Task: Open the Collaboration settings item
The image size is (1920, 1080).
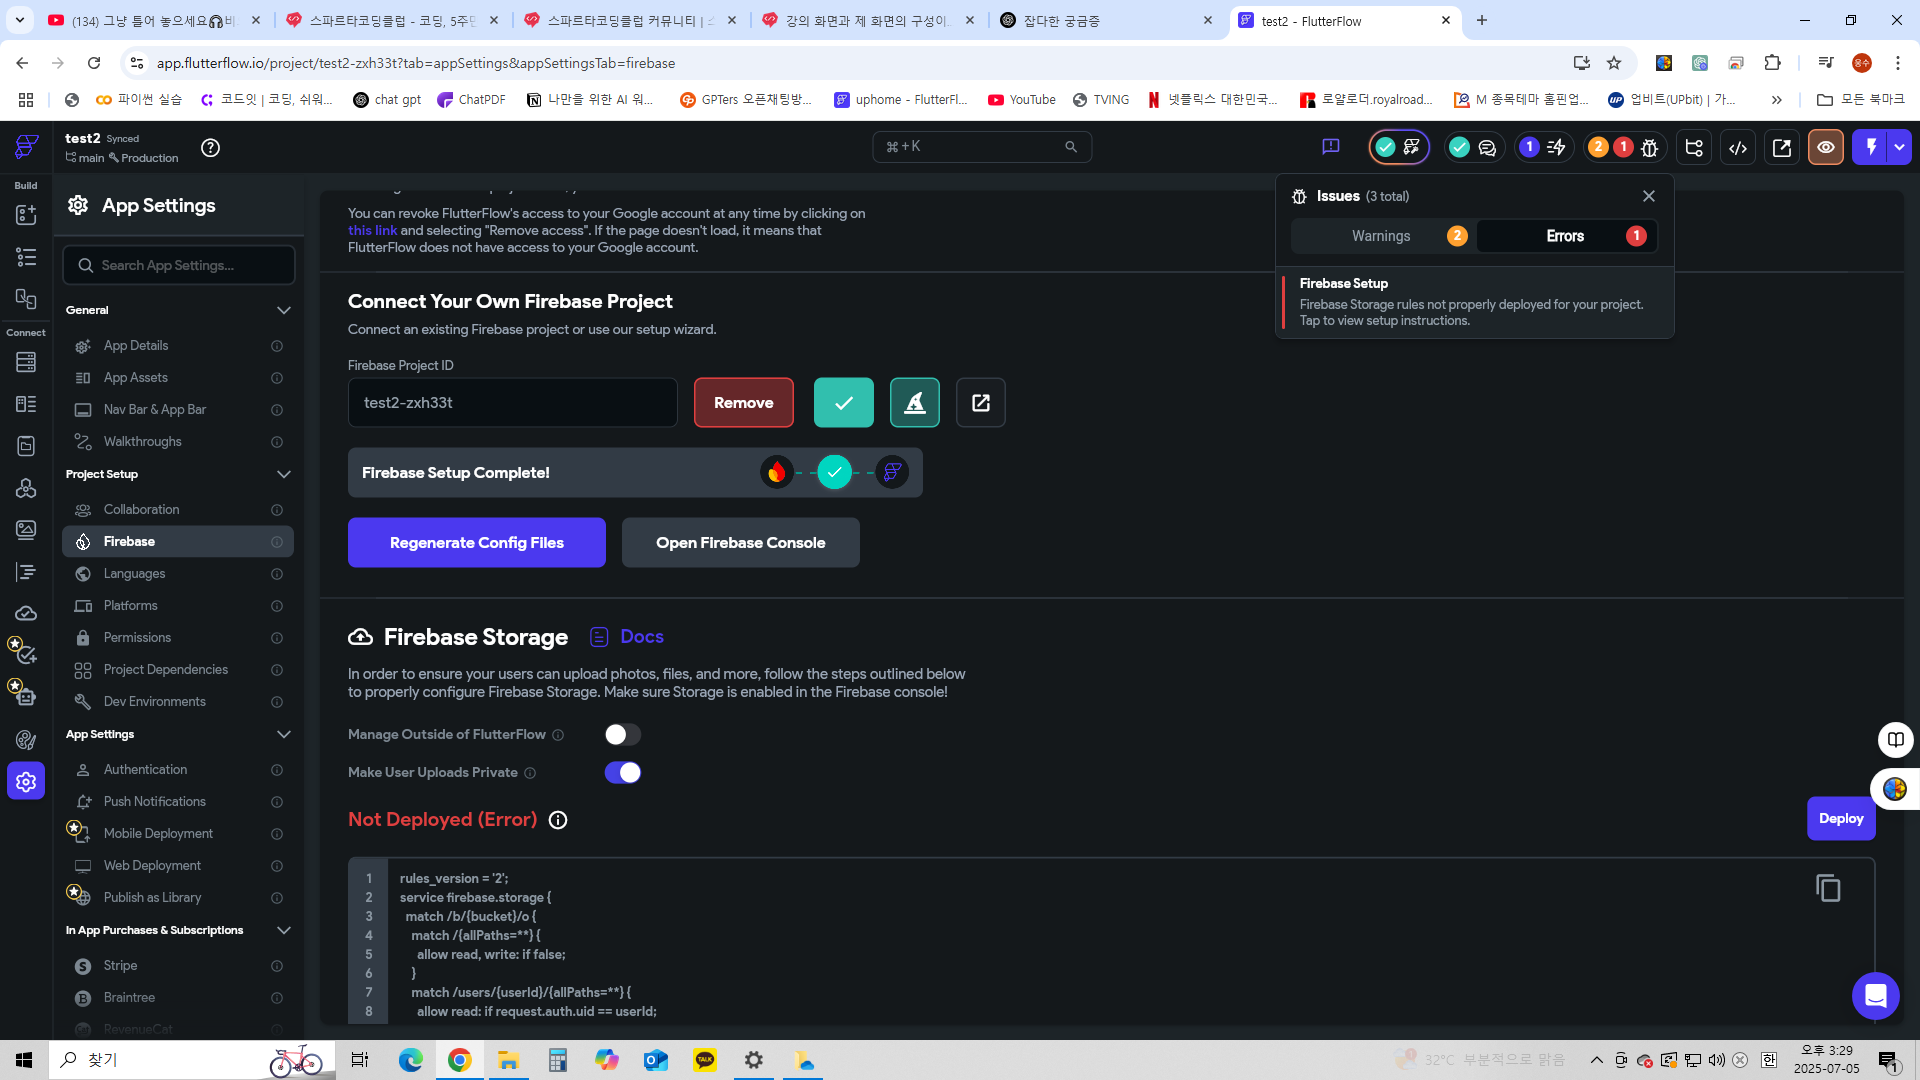Action: coord(178,510)
